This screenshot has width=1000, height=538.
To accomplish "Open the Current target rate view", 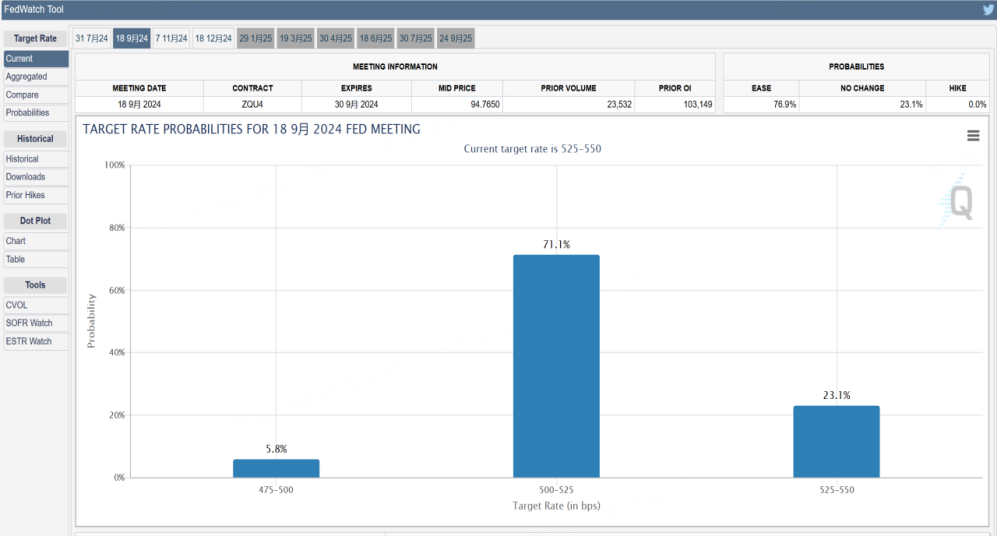I will [36, 59].
